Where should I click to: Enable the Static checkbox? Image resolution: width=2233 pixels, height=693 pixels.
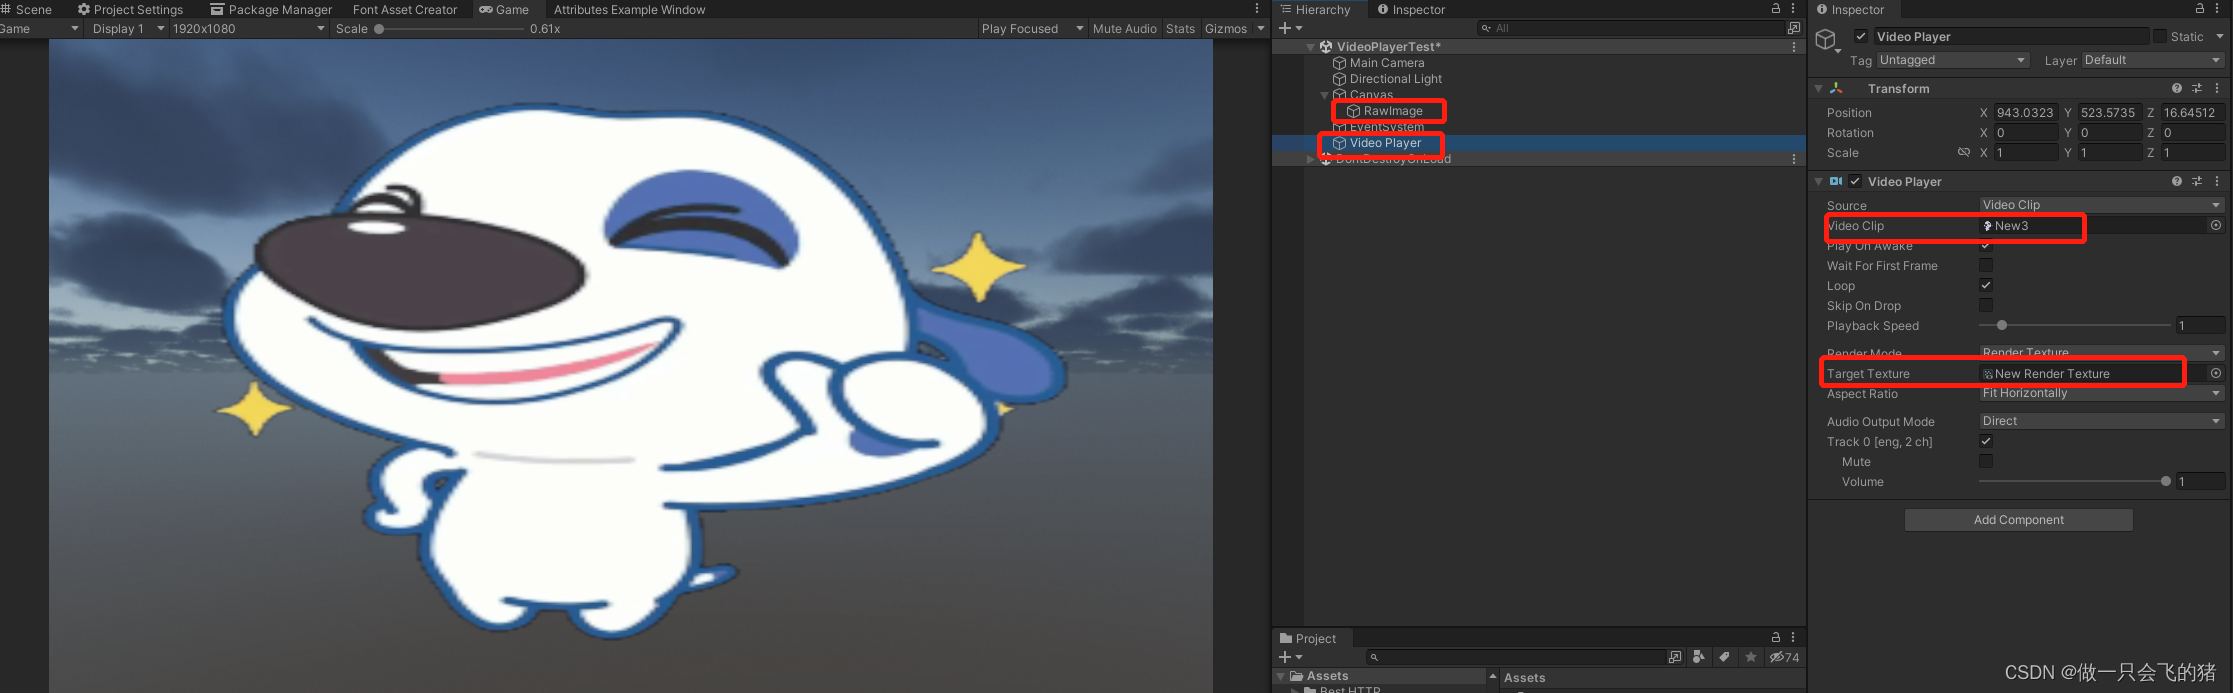point(2160,36)
